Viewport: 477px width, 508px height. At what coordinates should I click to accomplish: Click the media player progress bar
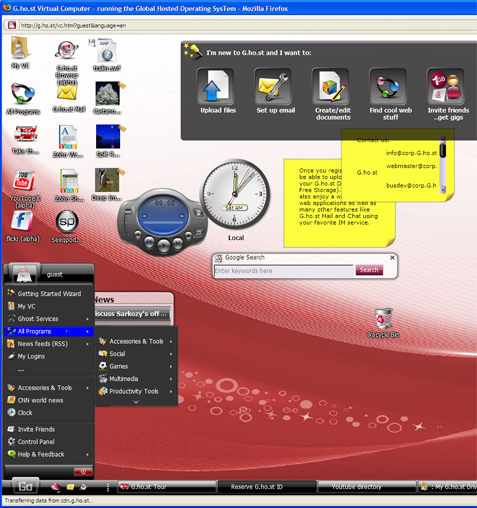163,223
